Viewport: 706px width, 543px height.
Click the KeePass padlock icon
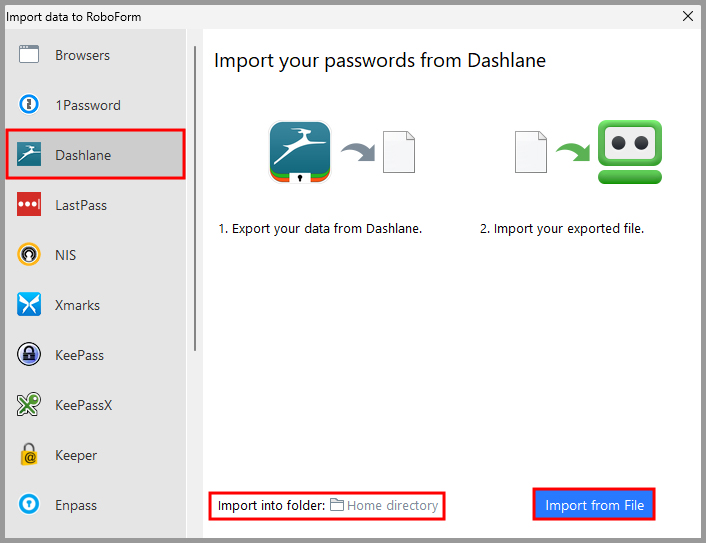coord(29,355)
